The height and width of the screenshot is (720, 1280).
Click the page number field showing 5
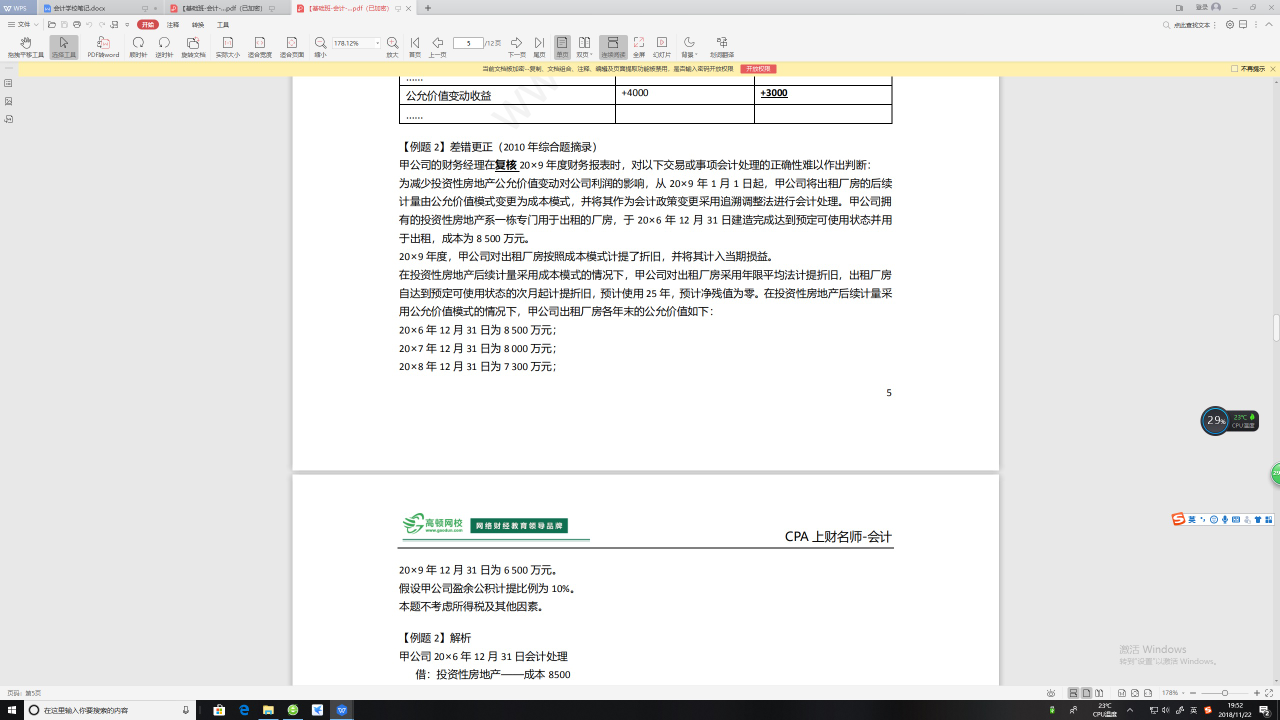pyautogui.click(x=469, y=42)
